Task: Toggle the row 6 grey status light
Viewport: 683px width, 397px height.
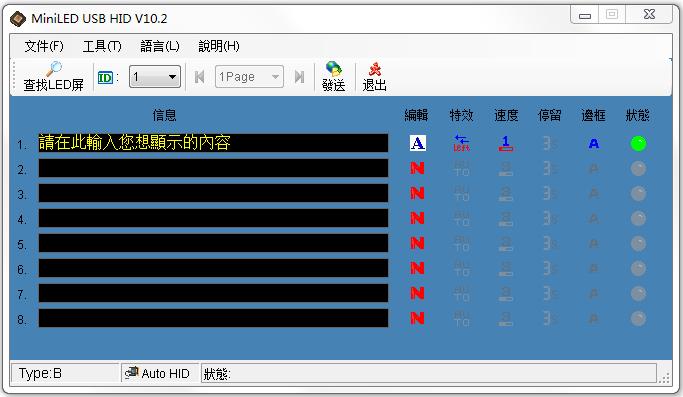Action: click(639, 268)
